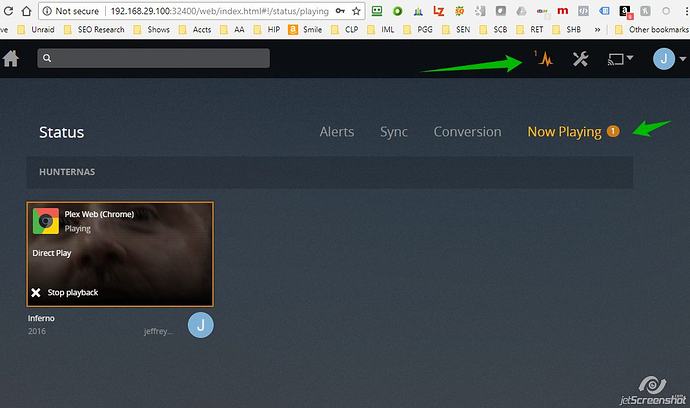This screenshot has height=408, width=690.
Task: Click the green circle extension icon
Action: (x=398, y=11)
